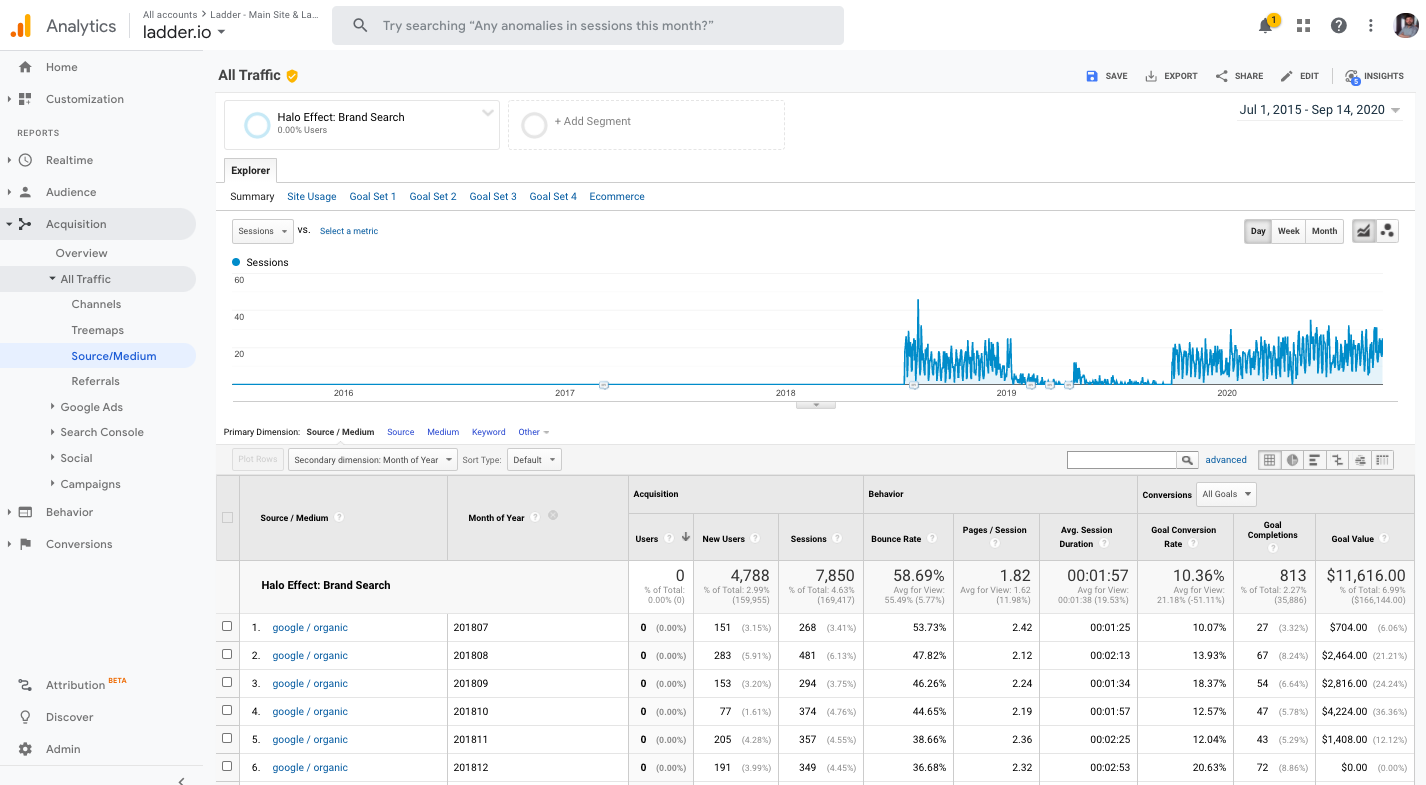Click the EXPORT report button
This screenshot has width=1426, height=785.
tap(1171, 76)
